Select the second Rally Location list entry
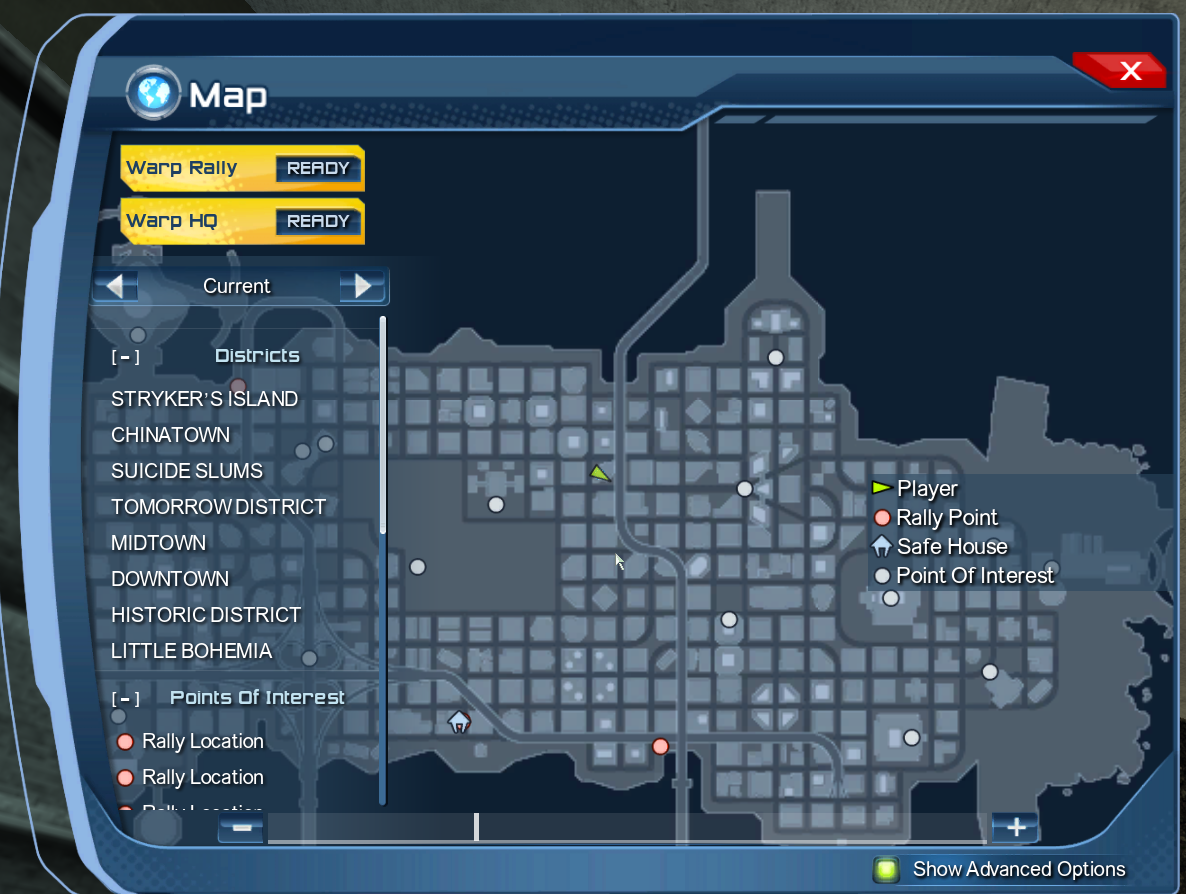The width and height of the screenshot is (1186, 894). tap(190, 777)
